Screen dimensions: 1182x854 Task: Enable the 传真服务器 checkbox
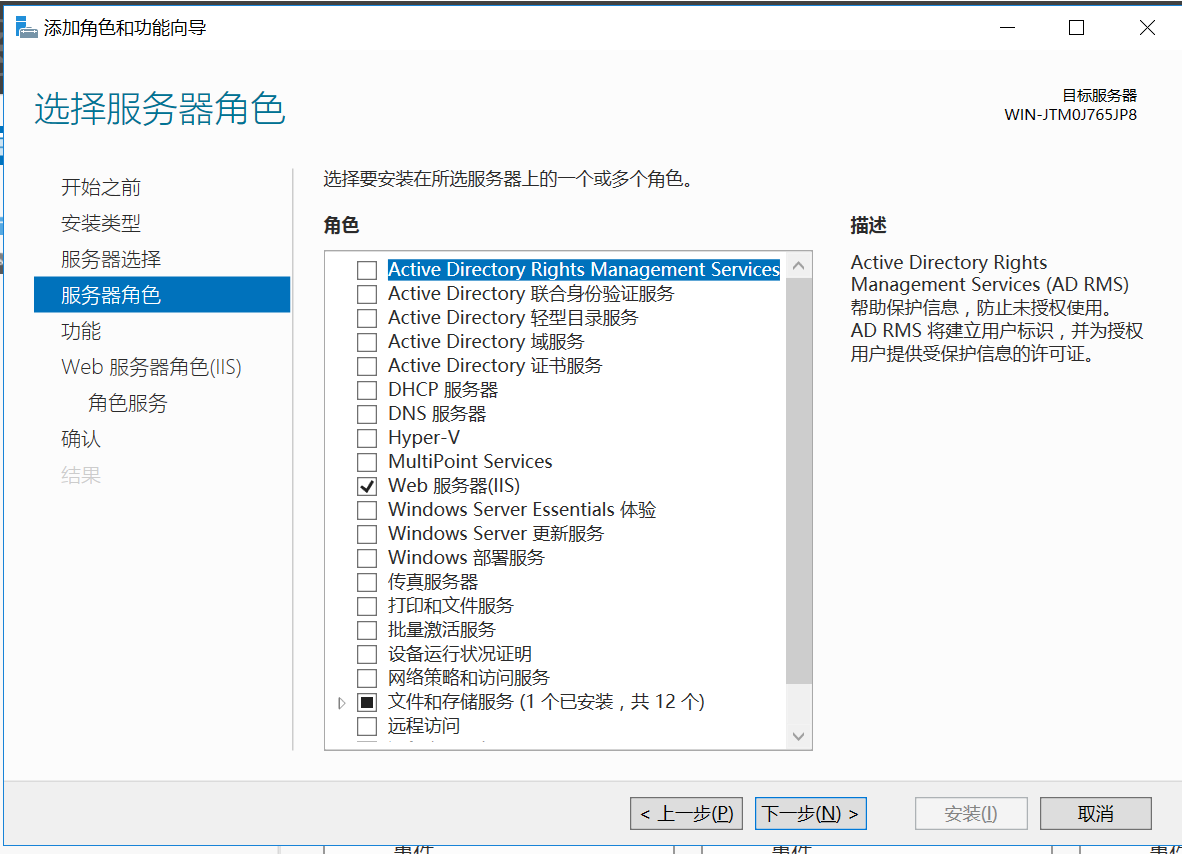coord(367,583)
